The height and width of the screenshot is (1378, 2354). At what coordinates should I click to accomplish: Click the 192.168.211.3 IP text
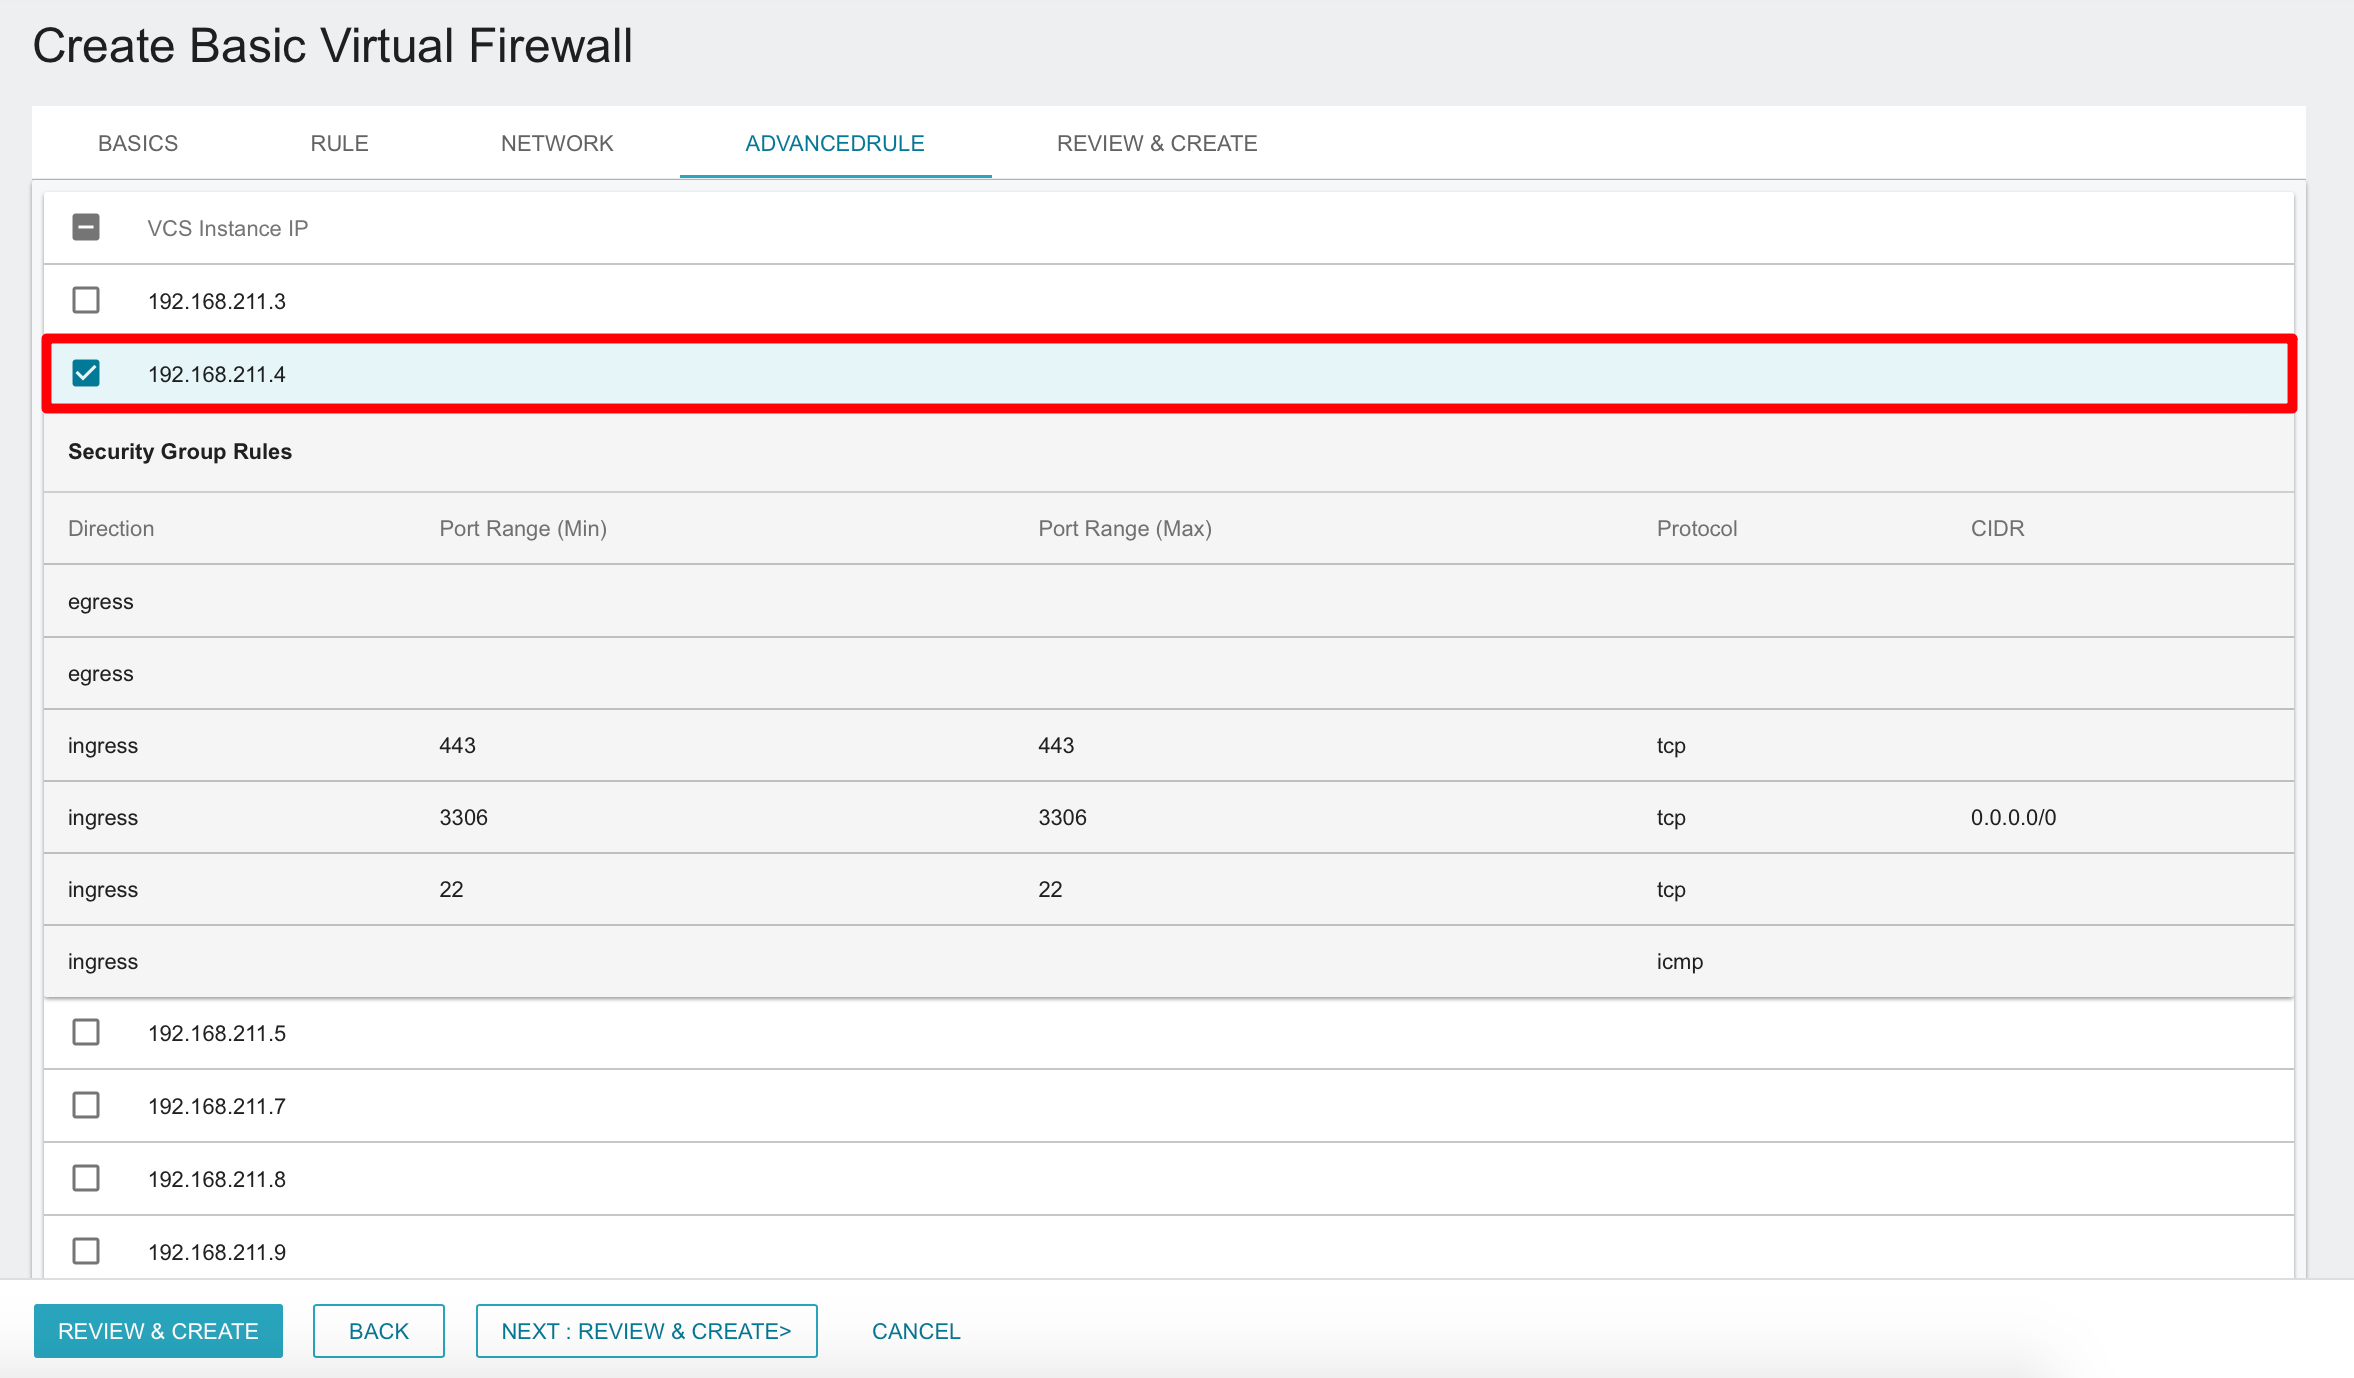217,302
